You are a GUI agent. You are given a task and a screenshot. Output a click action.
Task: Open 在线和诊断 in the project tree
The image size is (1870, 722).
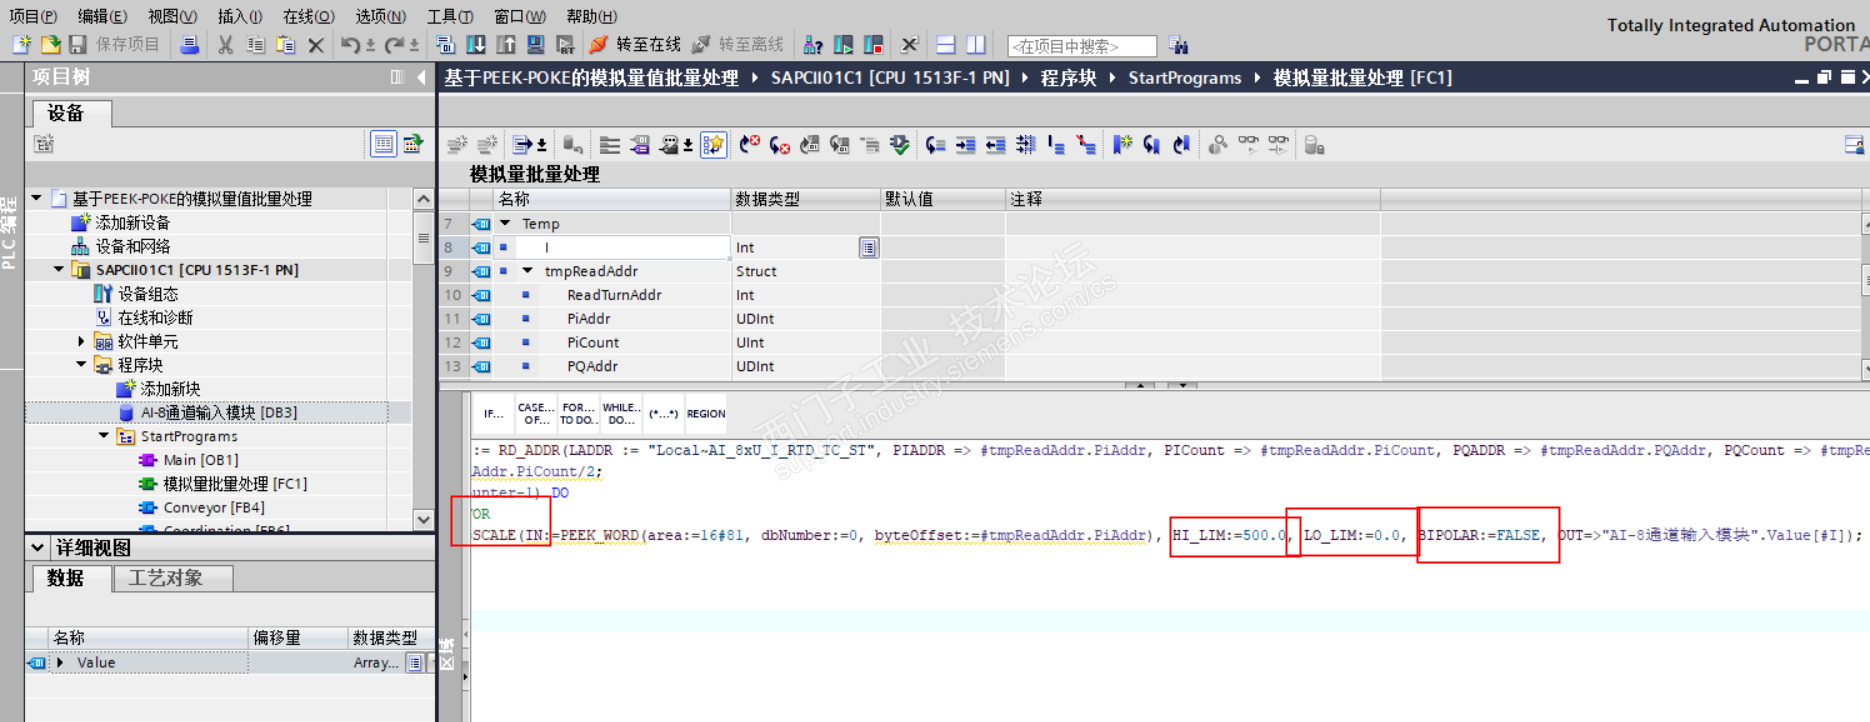tap(155, 317)
